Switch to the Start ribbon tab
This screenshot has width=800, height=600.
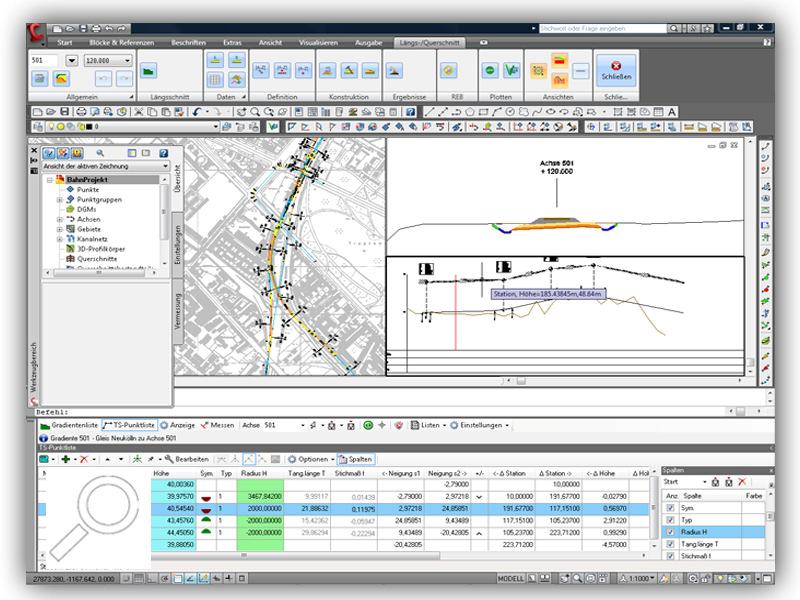coord(65,43)
